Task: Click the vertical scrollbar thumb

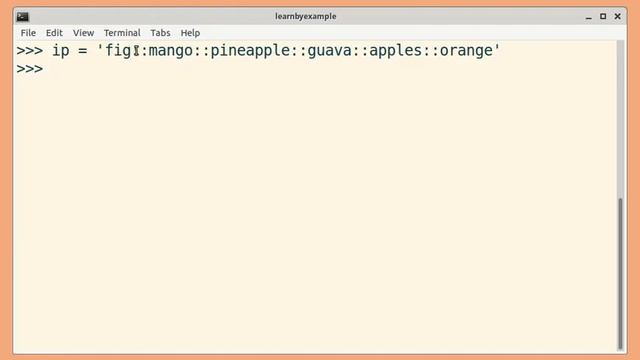Action: (620, 273)
